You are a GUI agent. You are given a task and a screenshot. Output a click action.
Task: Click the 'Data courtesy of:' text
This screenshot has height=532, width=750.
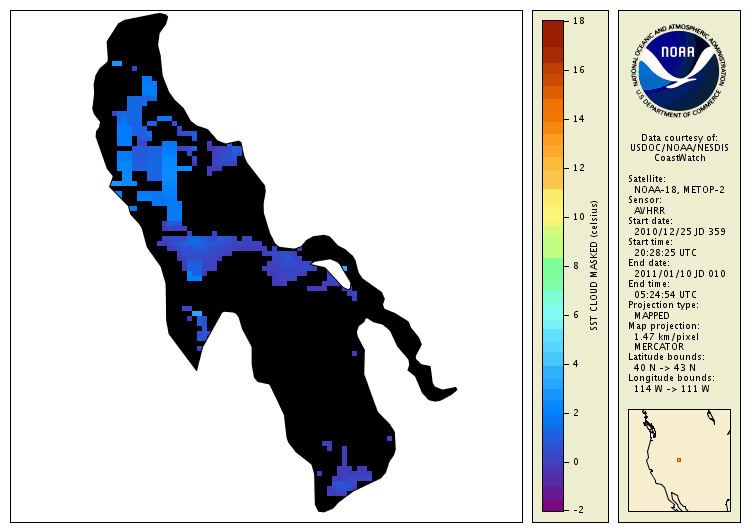[x=679, y=138]
